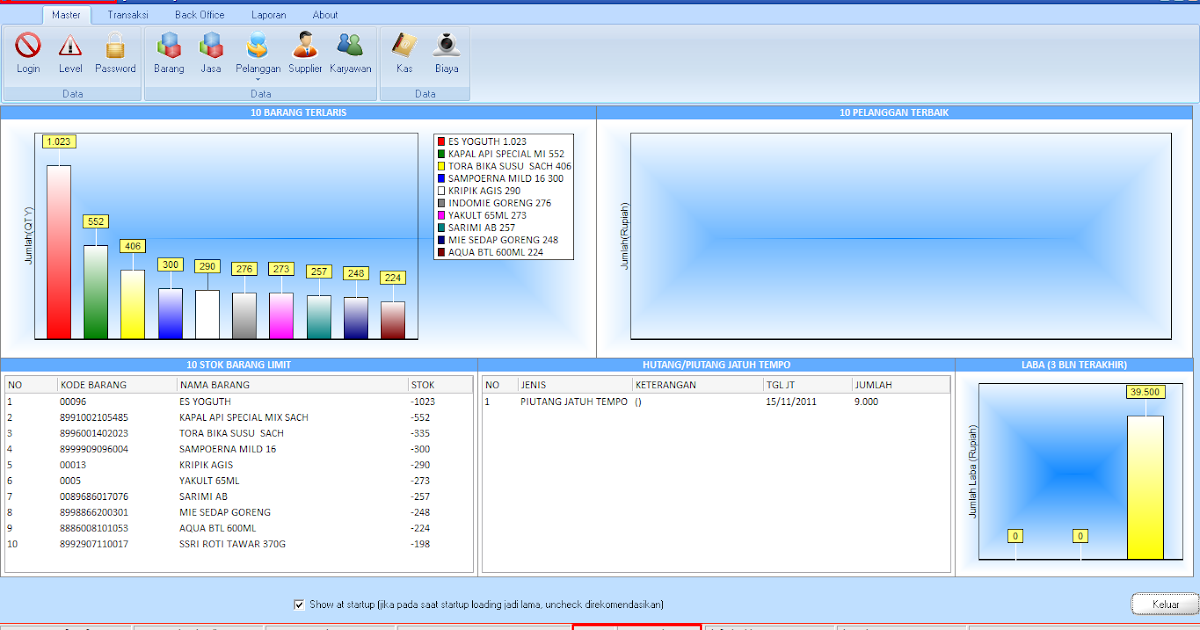
Task: Select the YAKULT 65ML stock row
Action: [x=238, y=480]
